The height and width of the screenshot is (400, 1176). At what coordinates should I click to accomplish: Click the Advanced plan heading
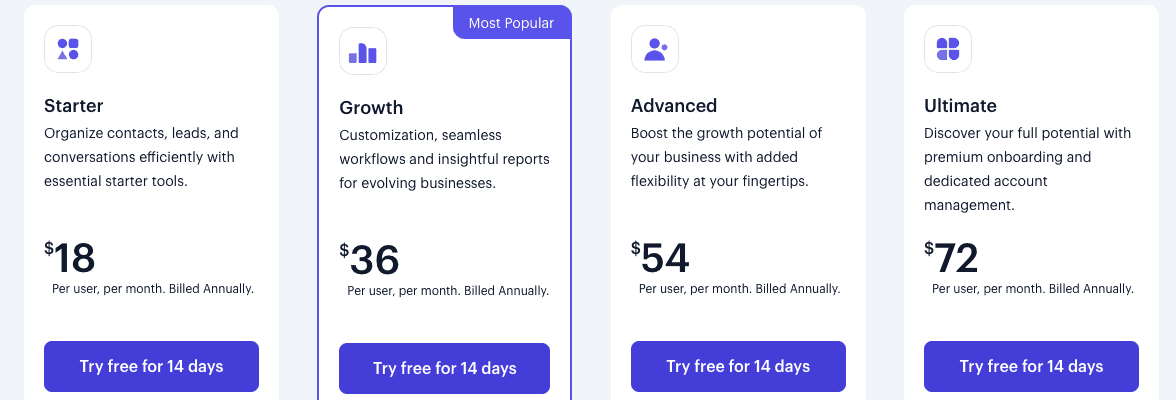(x=674, y=105)
